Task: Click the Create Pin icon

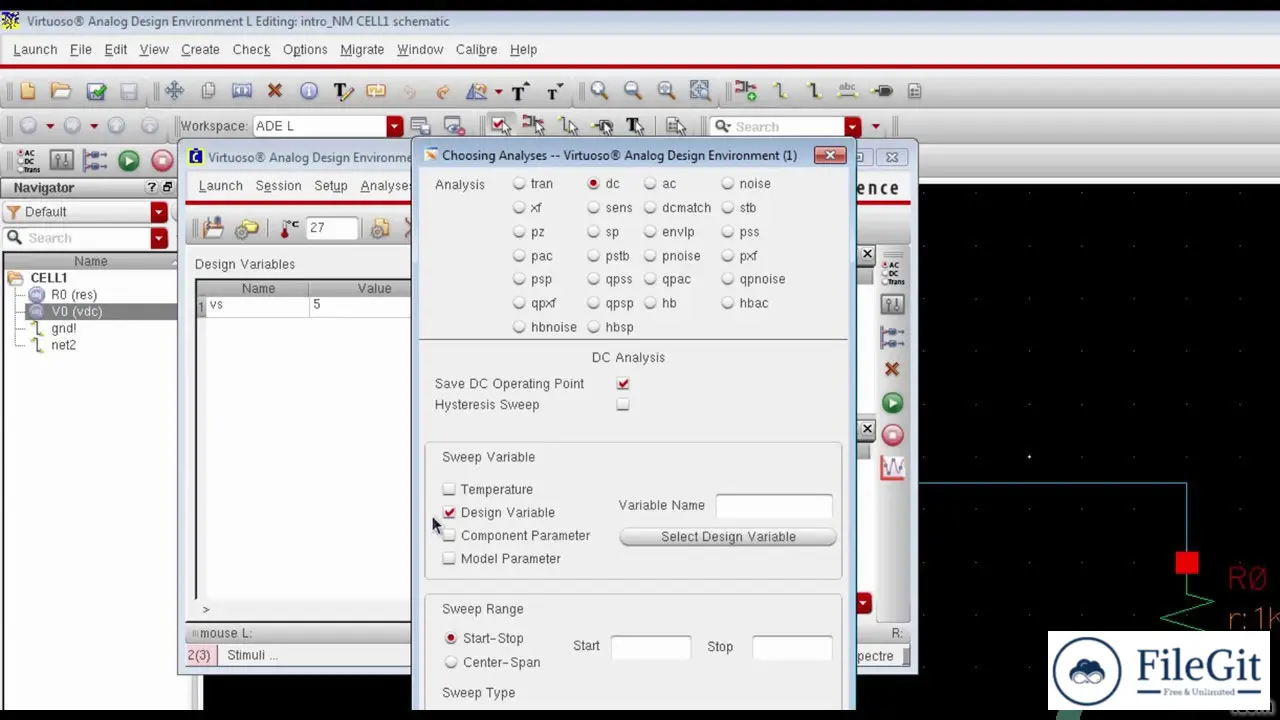Action: pos(882,91)
